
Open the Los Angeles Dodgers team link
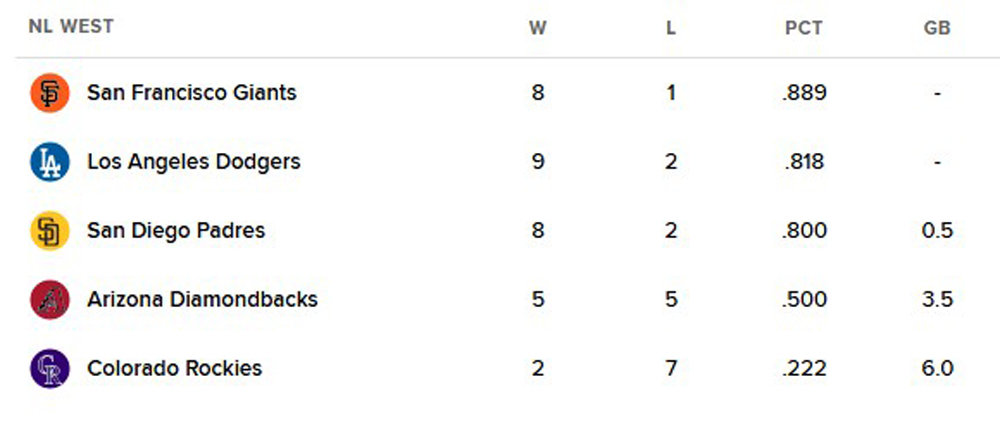(x=193, y=162)
